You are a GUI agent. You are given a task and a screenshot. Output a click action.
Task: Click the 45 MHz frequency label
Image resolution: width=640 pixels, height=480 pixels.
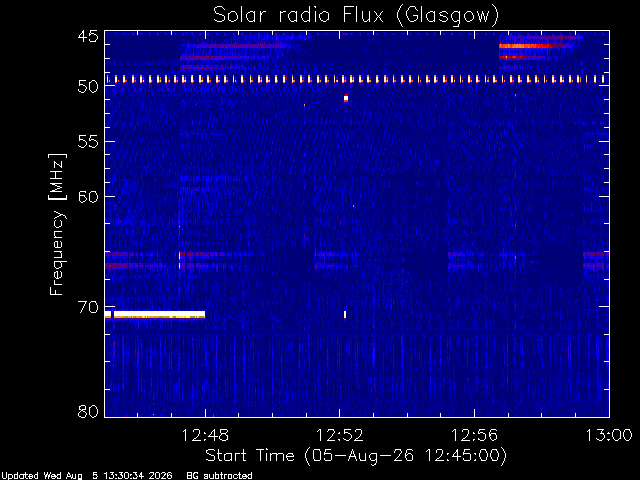coord(88,36)
